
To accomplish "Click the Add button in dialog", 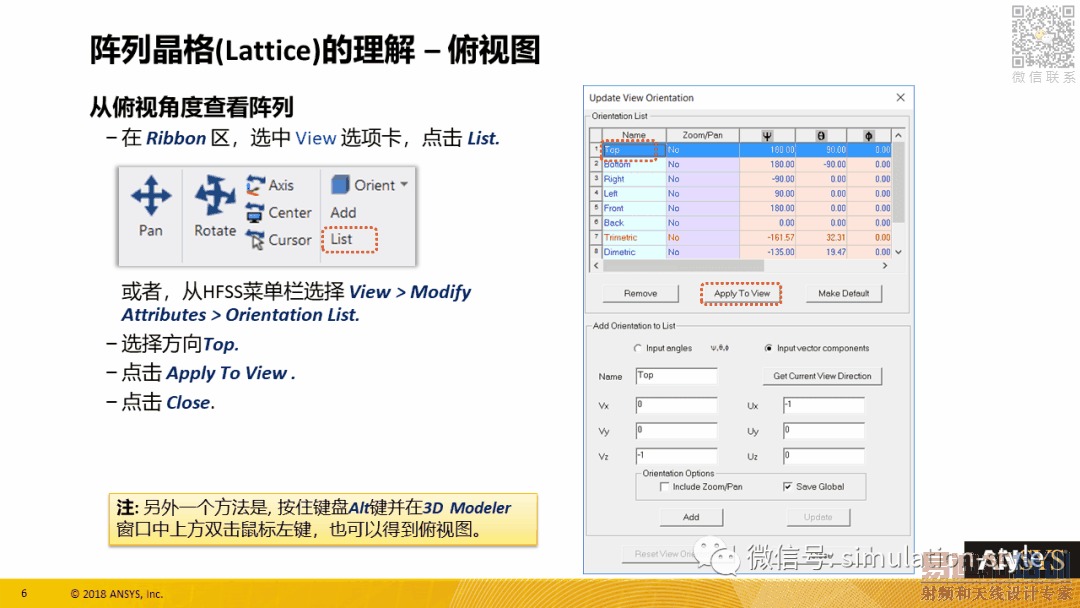I will tap(691, 517).
